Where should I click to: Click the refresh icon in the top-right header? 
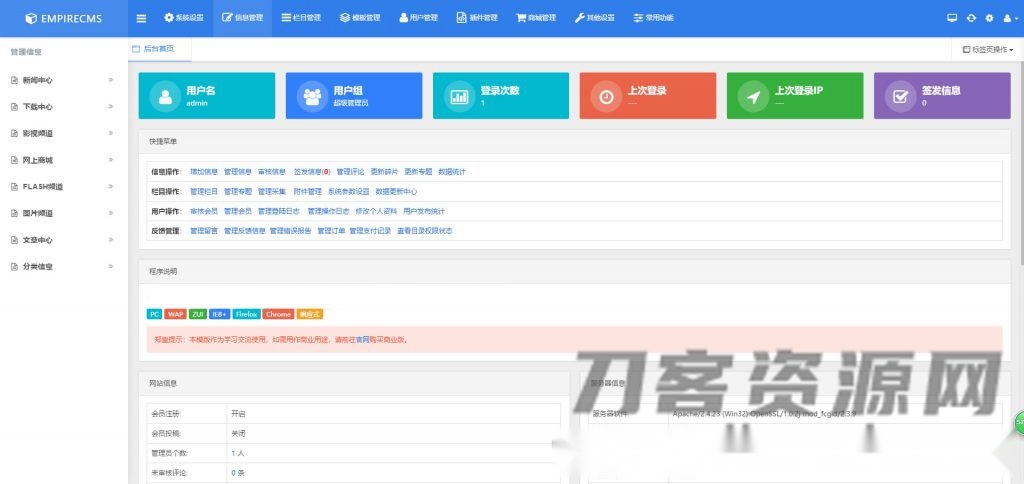pyautogui.click(x=971, y=18)
